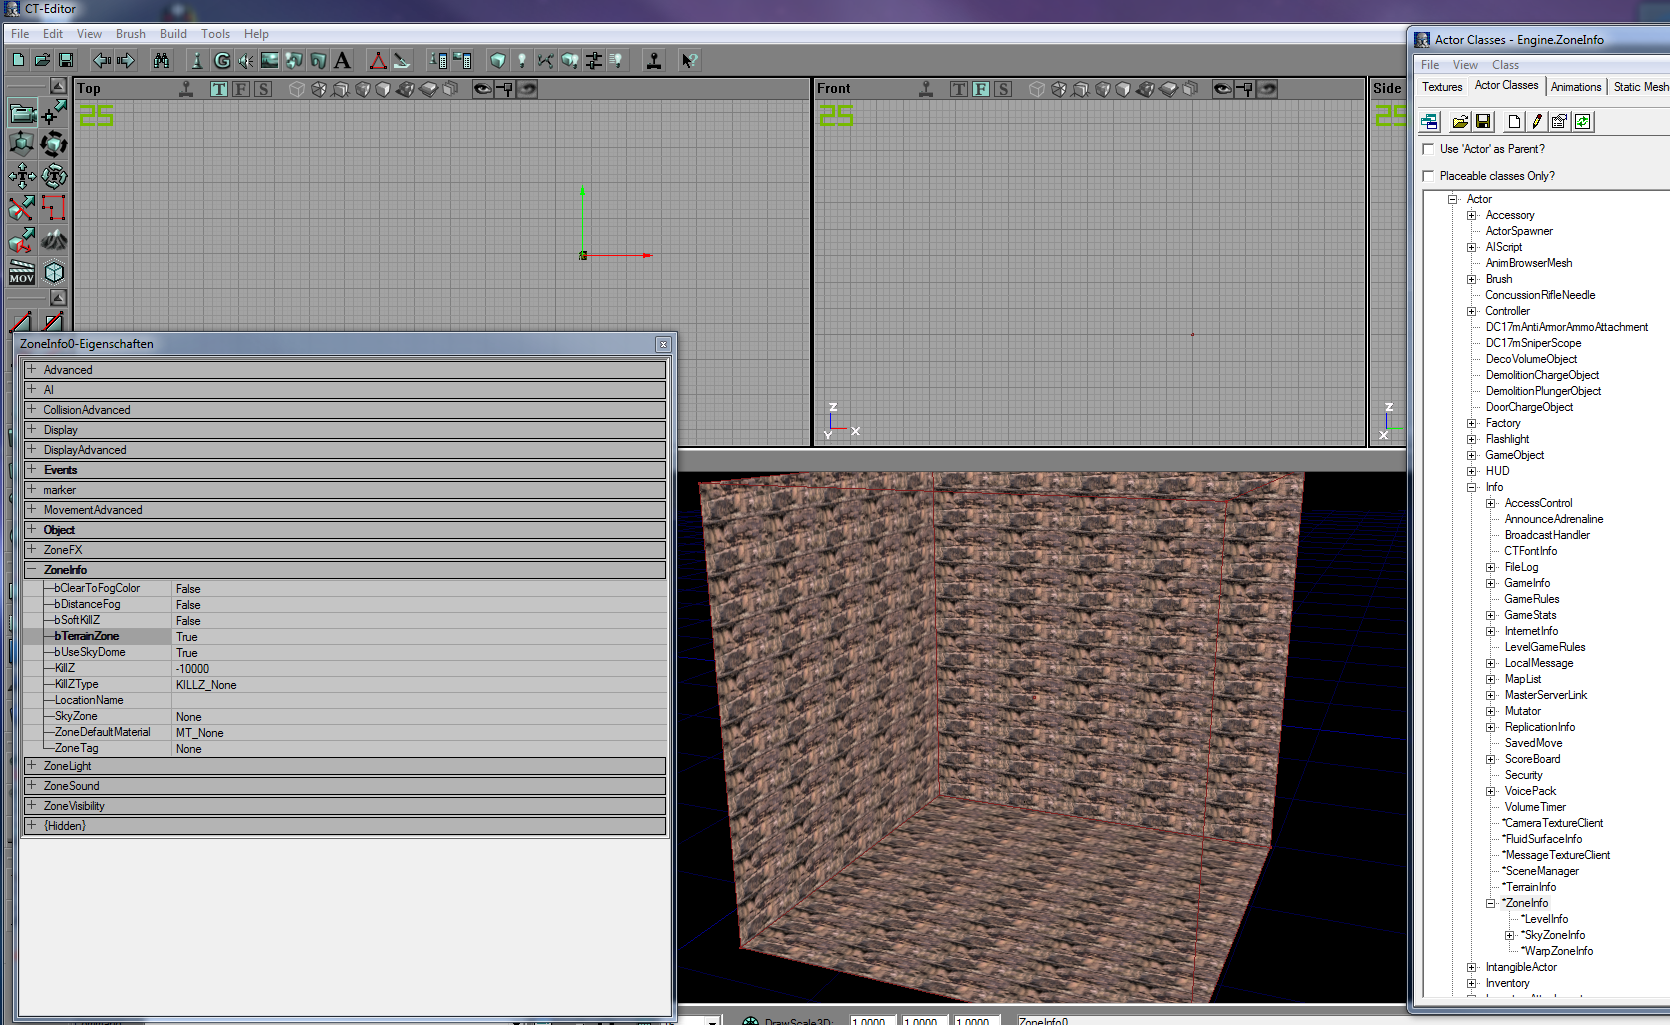Expand the SkyZoneInfo tree node
The image size is (1670, 1025).
tap(1510, 935)
